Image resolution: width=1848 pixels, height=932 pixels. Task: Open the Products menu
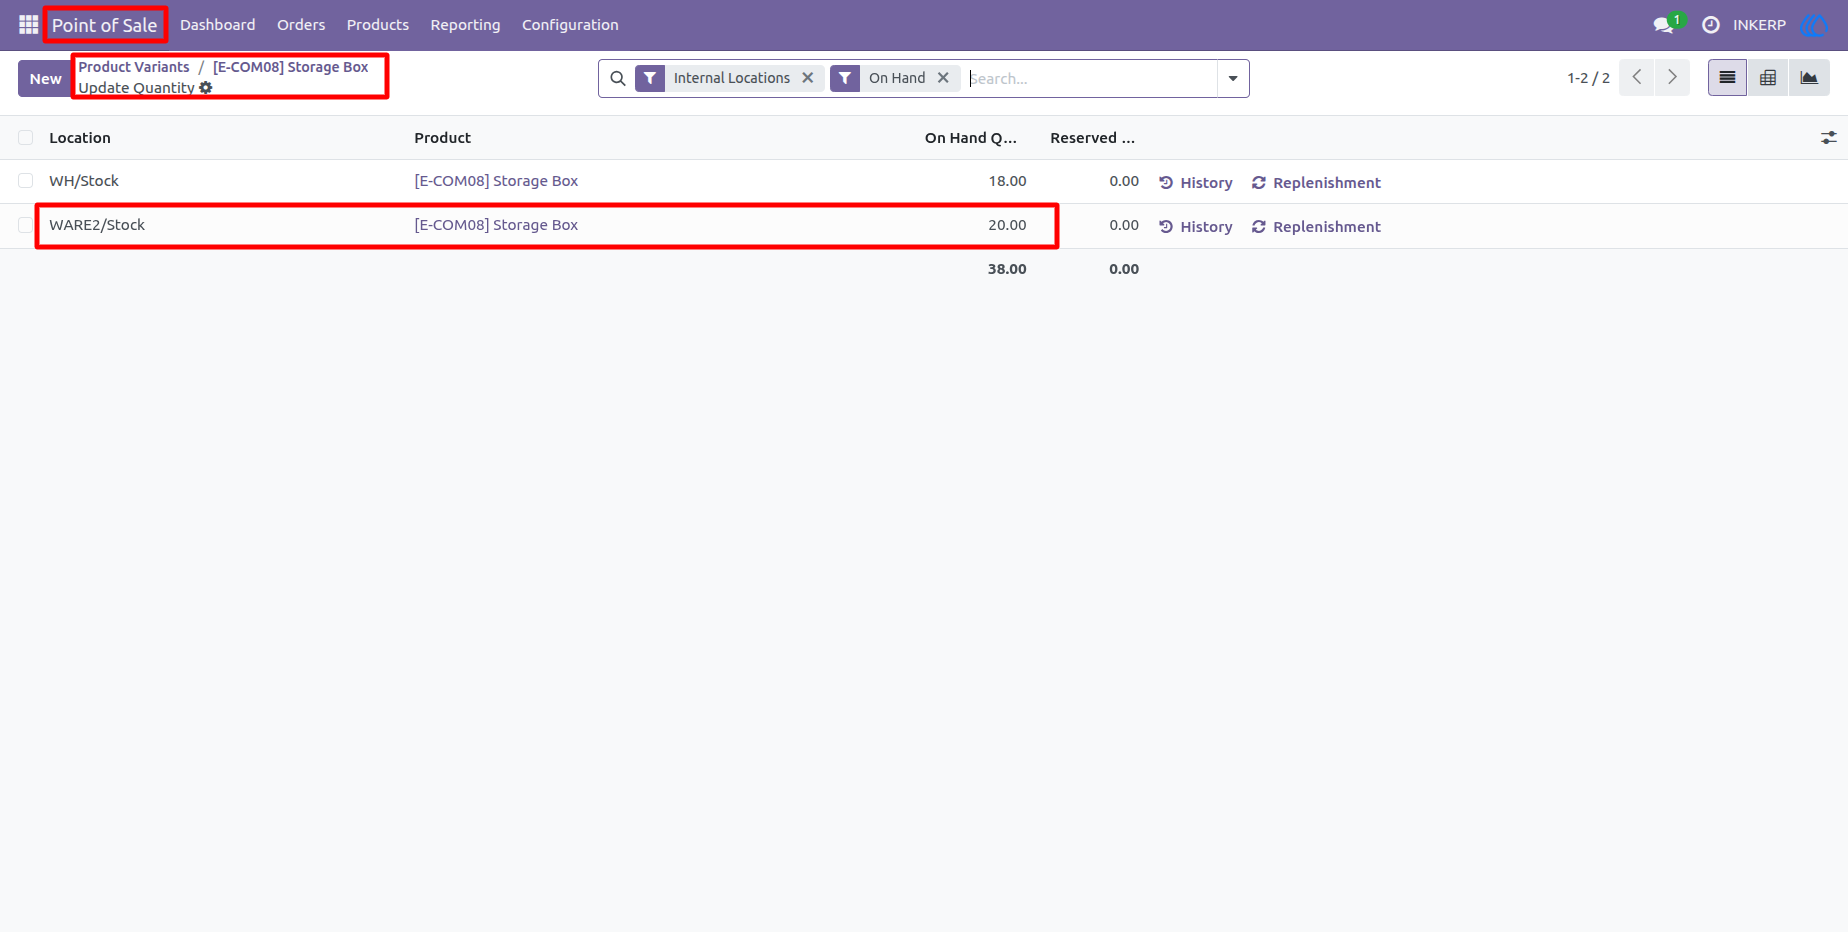[378, 25]
